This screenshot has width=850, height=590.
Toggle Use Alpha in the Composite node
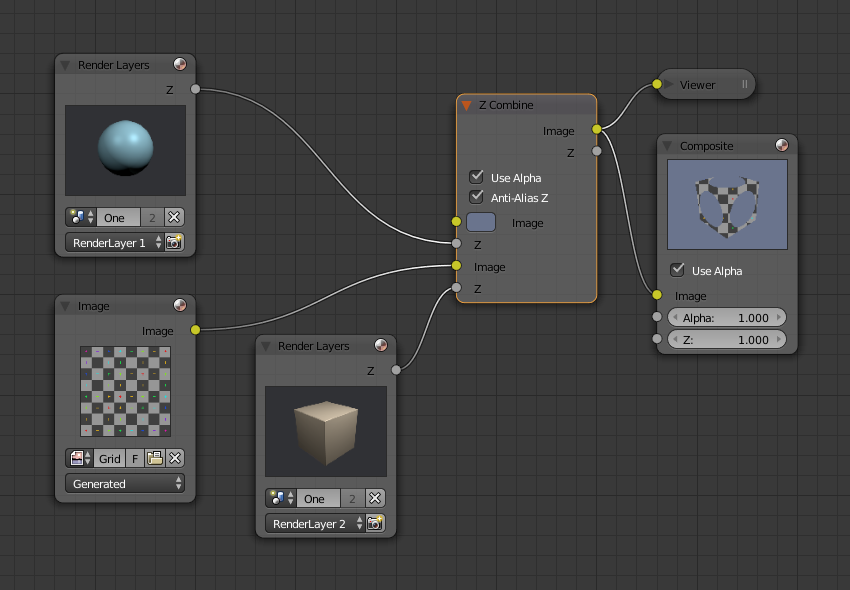678,270
